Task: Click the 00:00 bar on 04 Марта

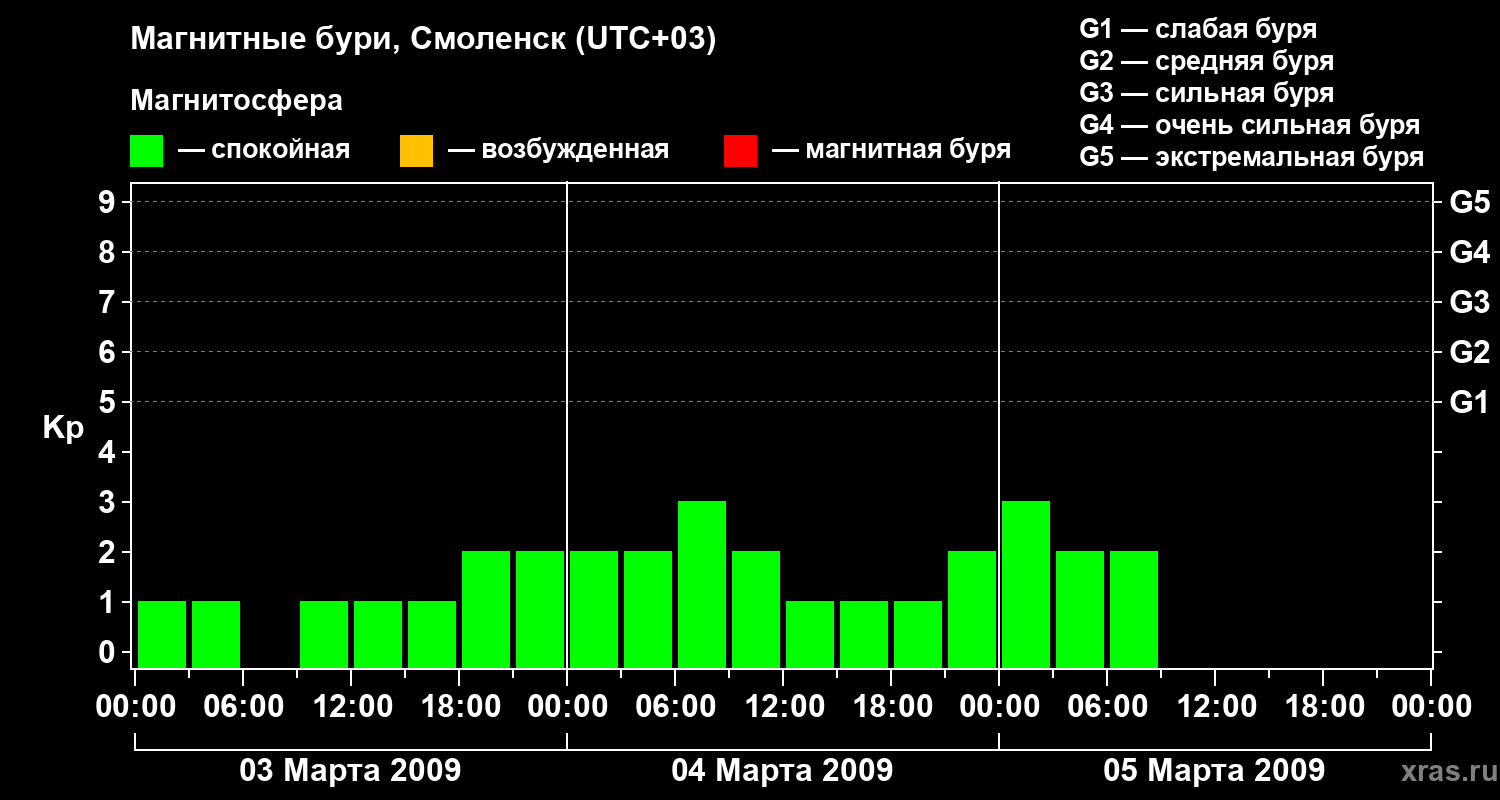Action: 594,609
